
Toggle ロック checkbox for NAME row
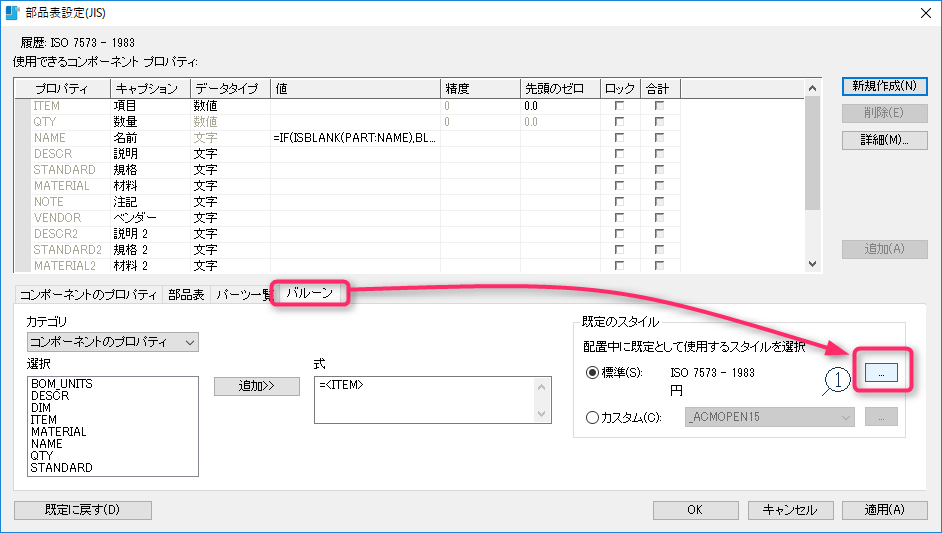pyautogui.click(x=619, y=138)
